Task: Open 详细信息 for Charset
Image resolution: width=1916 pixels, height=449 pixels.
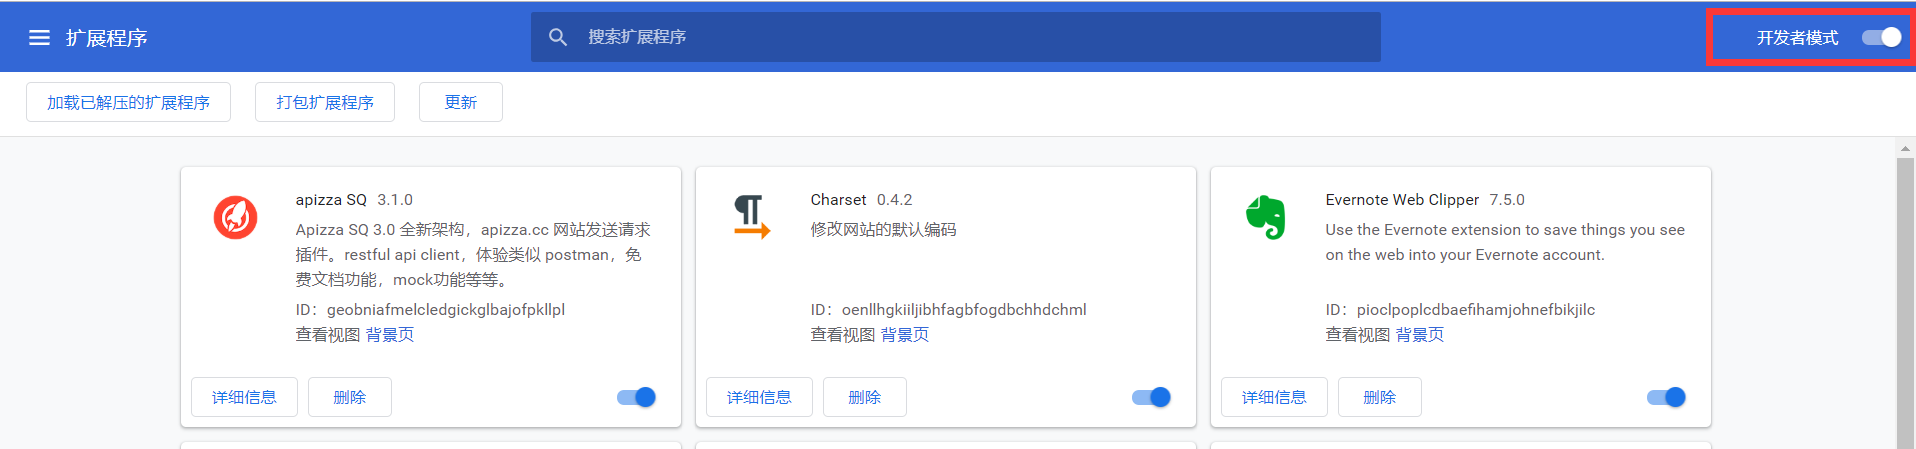Action: [x=759, y=397]
